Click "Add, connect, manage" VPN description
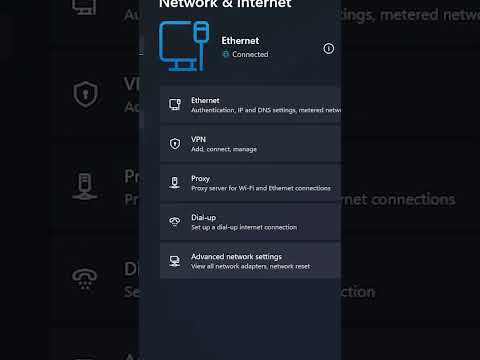This screenshot has width=480, height=360. tap(224, 149)
